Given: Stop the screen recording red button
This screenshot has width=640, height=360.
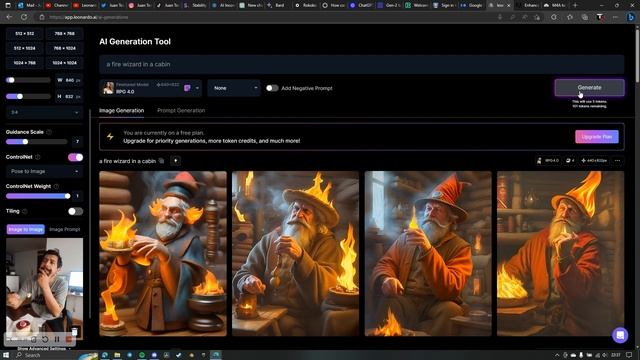Looking at the screenshot, I should coord(69,339).
